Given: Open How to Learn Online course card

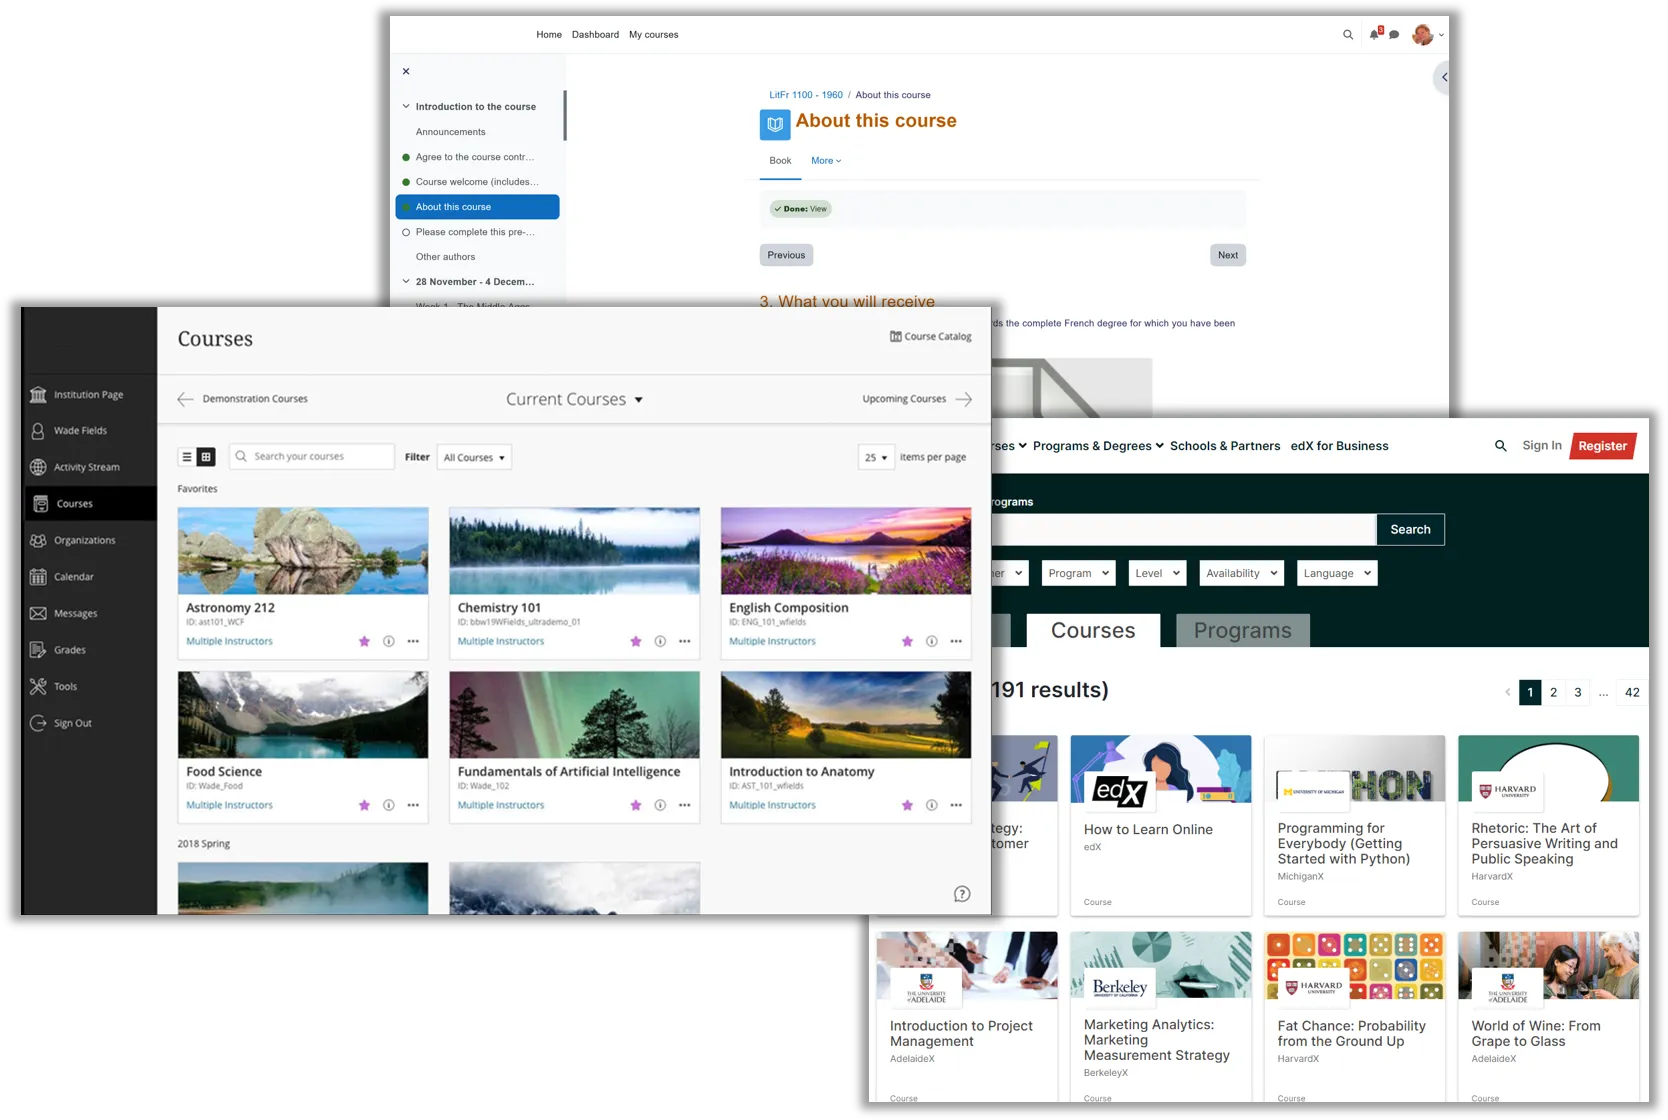Looking at the screenshot, I should coord(1160,825).
